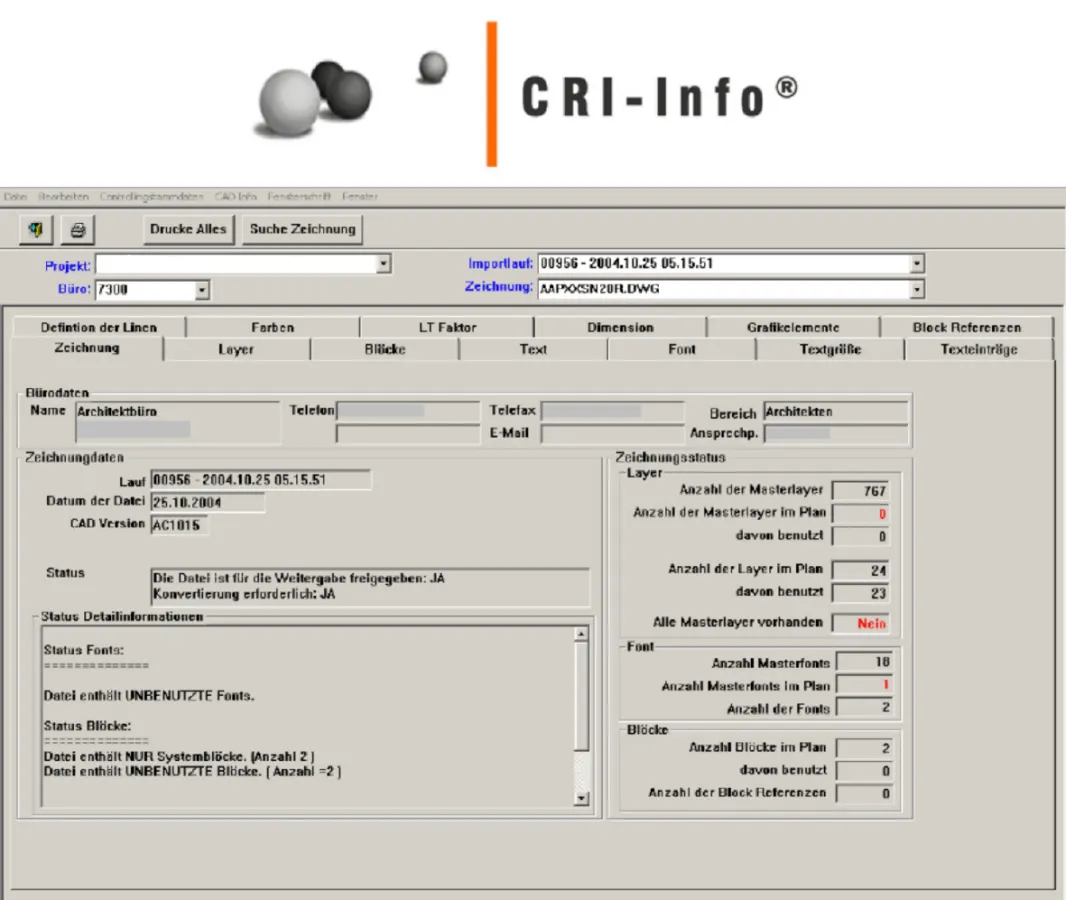
Task: Switch to the Layer tab
Action: pos(237,349)
